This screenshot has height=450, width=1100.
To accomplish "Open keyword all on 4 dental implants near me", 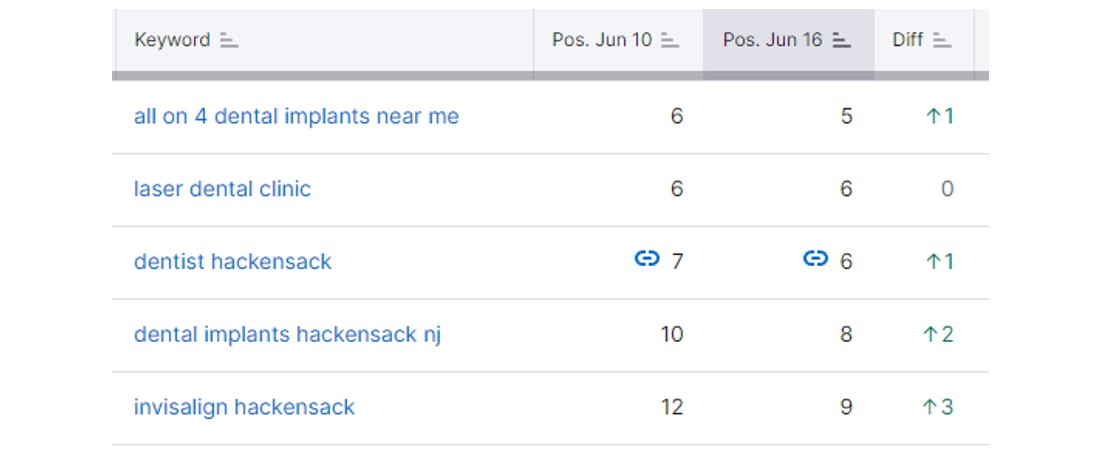I will (x=296, y=116).
